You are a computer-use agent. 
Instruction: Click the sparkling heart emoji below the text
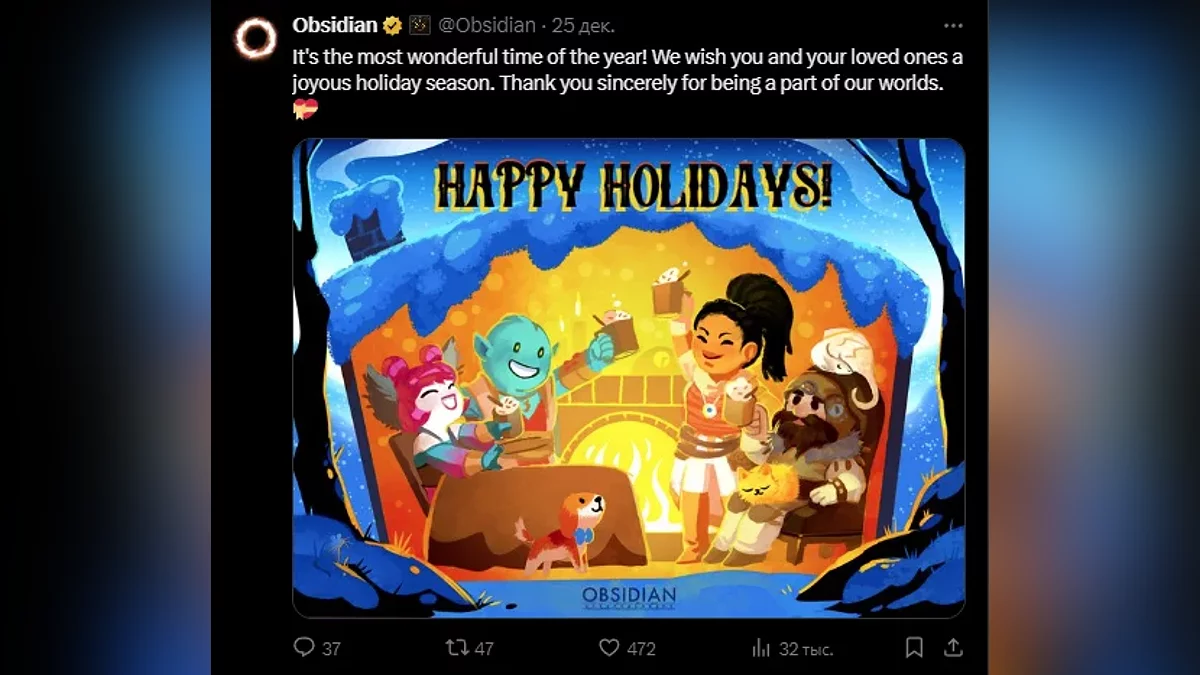click(x=305, y=110)
